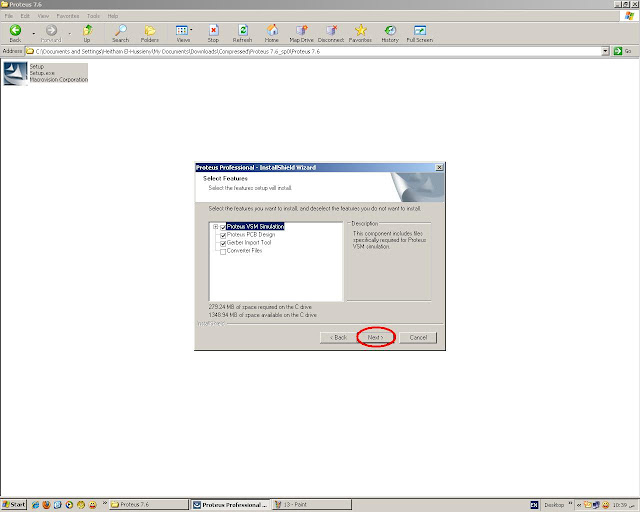Click the Back navigation icon in Explorer toolbar
The image size is (640, 512).
pyautogui.click(x=16, y=30)
